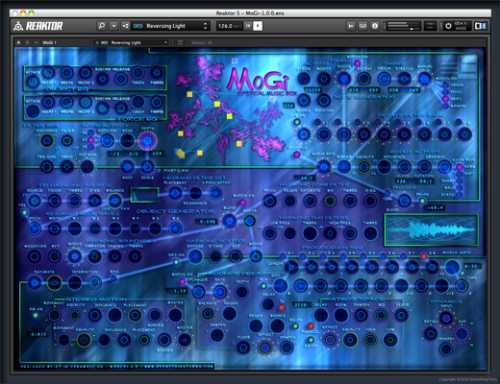The height and width of the screenshot is (384, 500).
Task: Click the MIDI activity icon left of the info button
Action: click(x=363, y=26)
